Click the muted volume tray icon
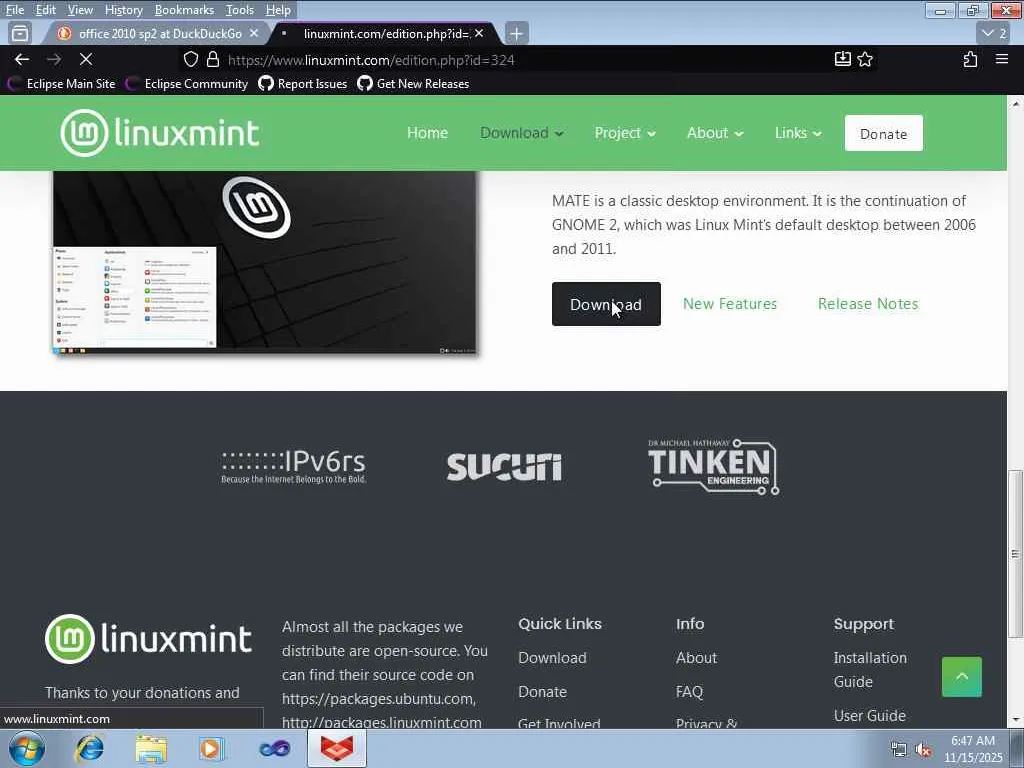1024x768 pixels. pos(923,750)
